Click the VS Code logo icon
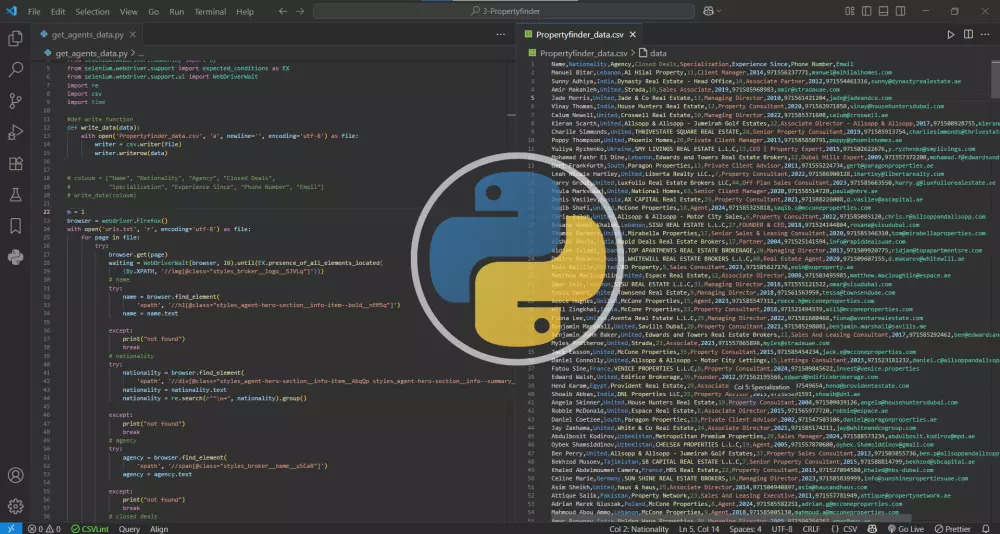 point(11,11)
